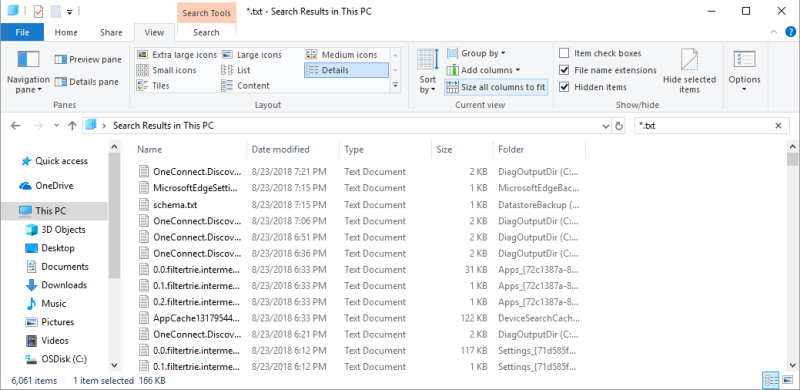Go back with the back arrow
Viewport: 800px width, 390px height.
tap(15, 126)
